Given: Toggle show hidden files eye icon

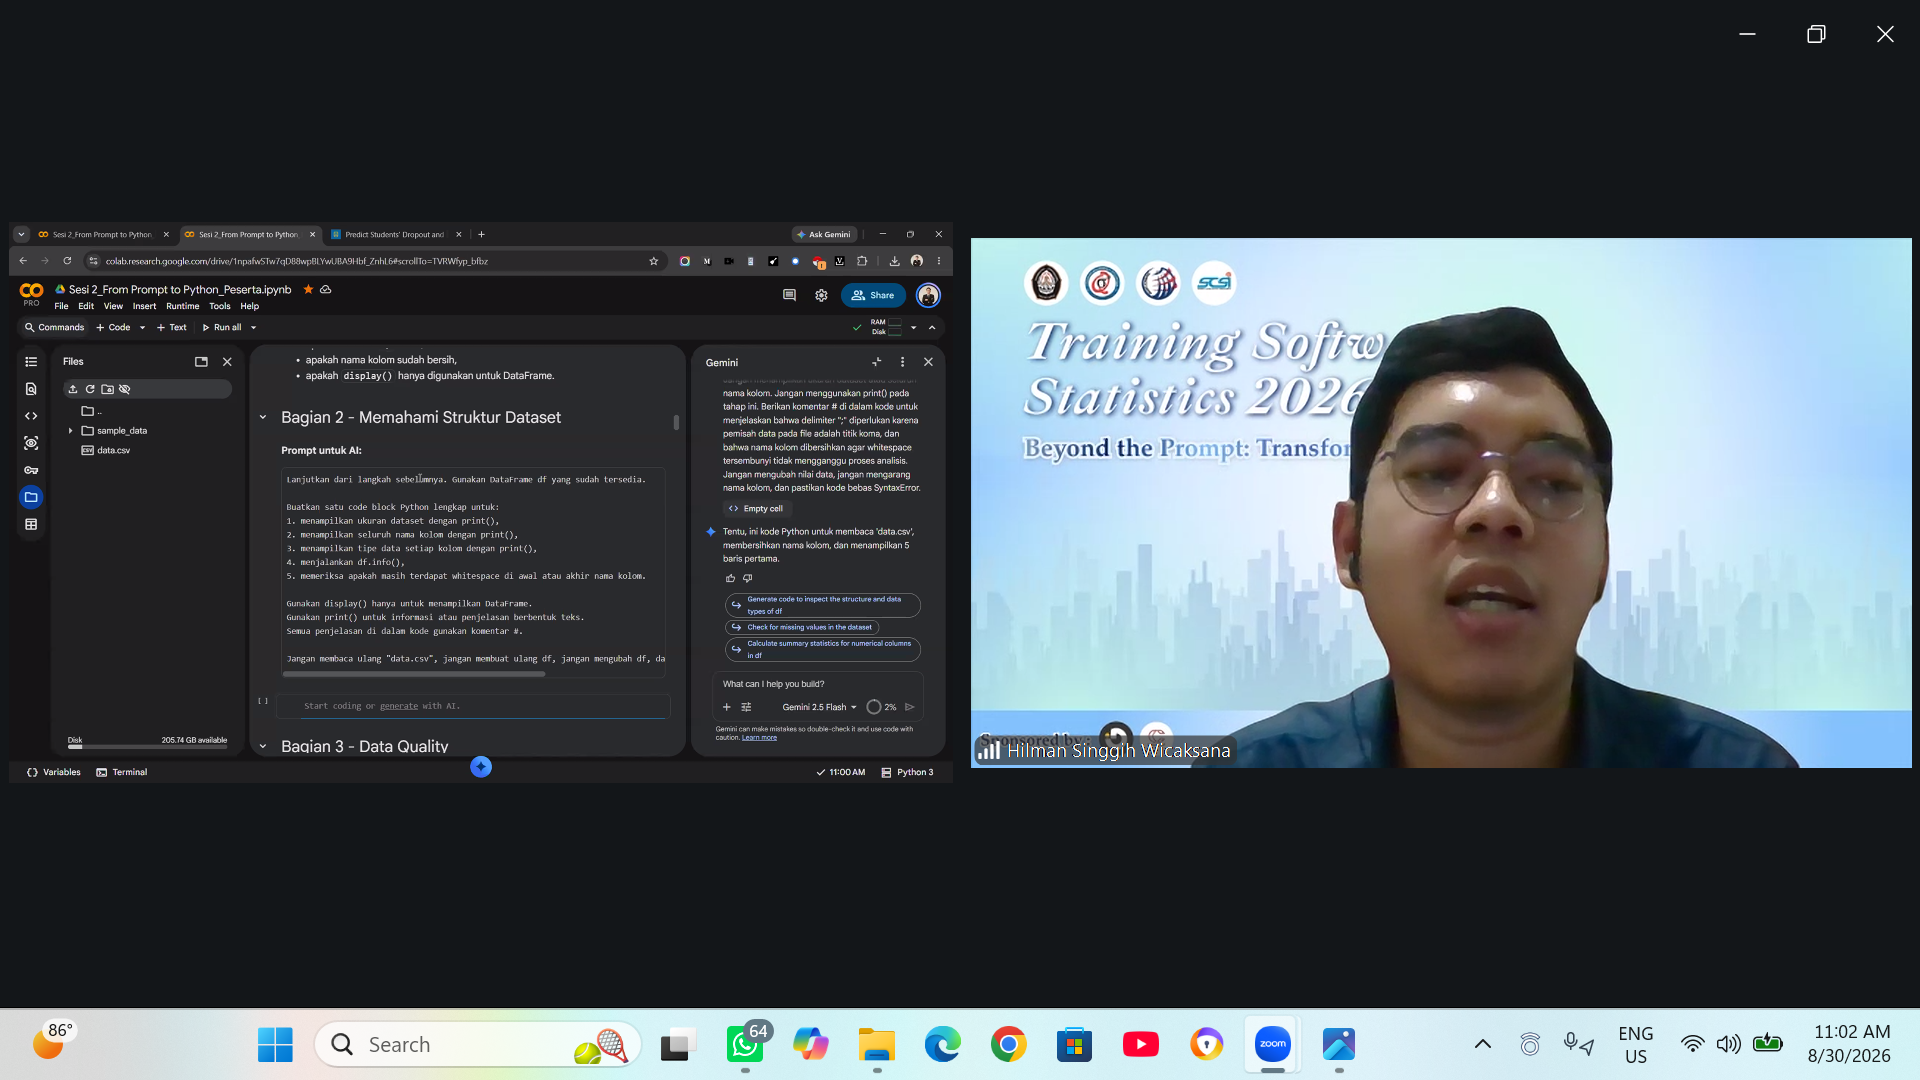Looking at the screenshot, I should coord(124,389).
